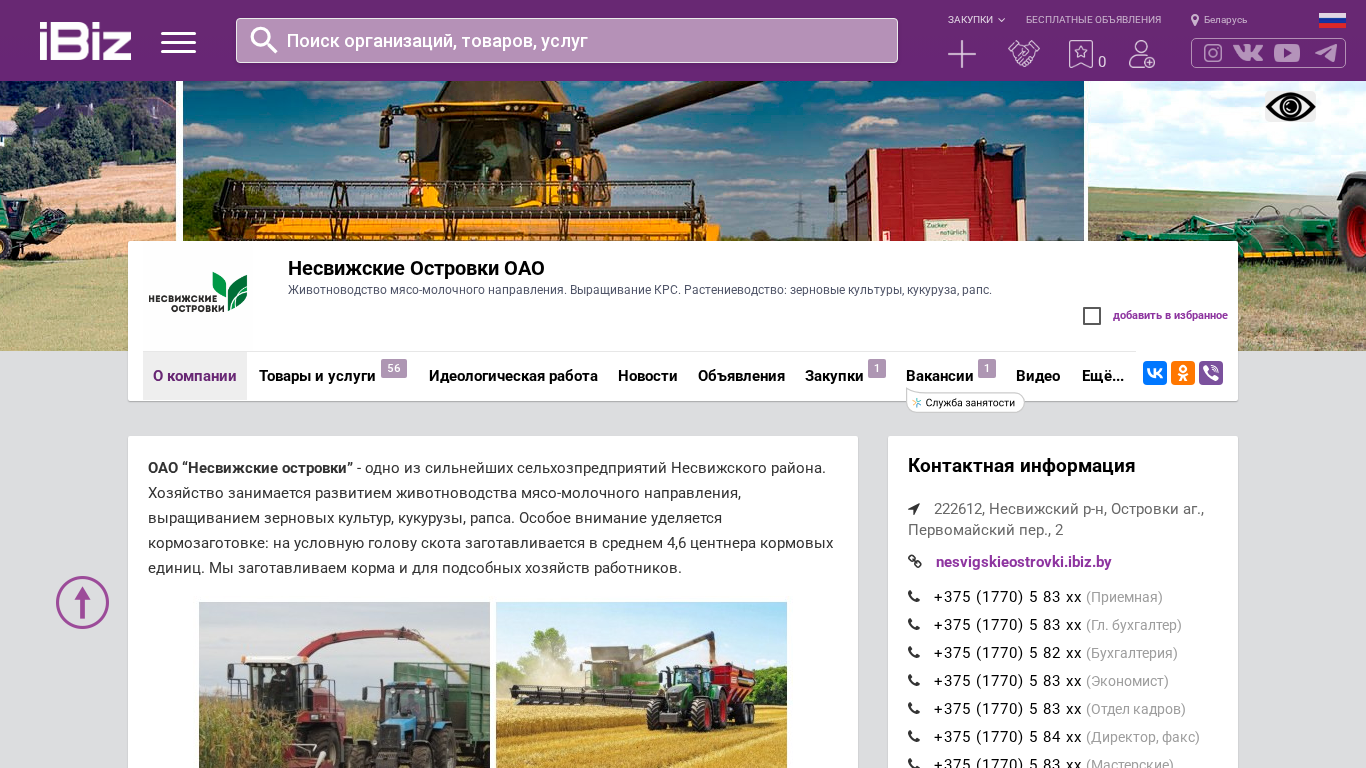Open the Видео tab

pos(1038,376)
